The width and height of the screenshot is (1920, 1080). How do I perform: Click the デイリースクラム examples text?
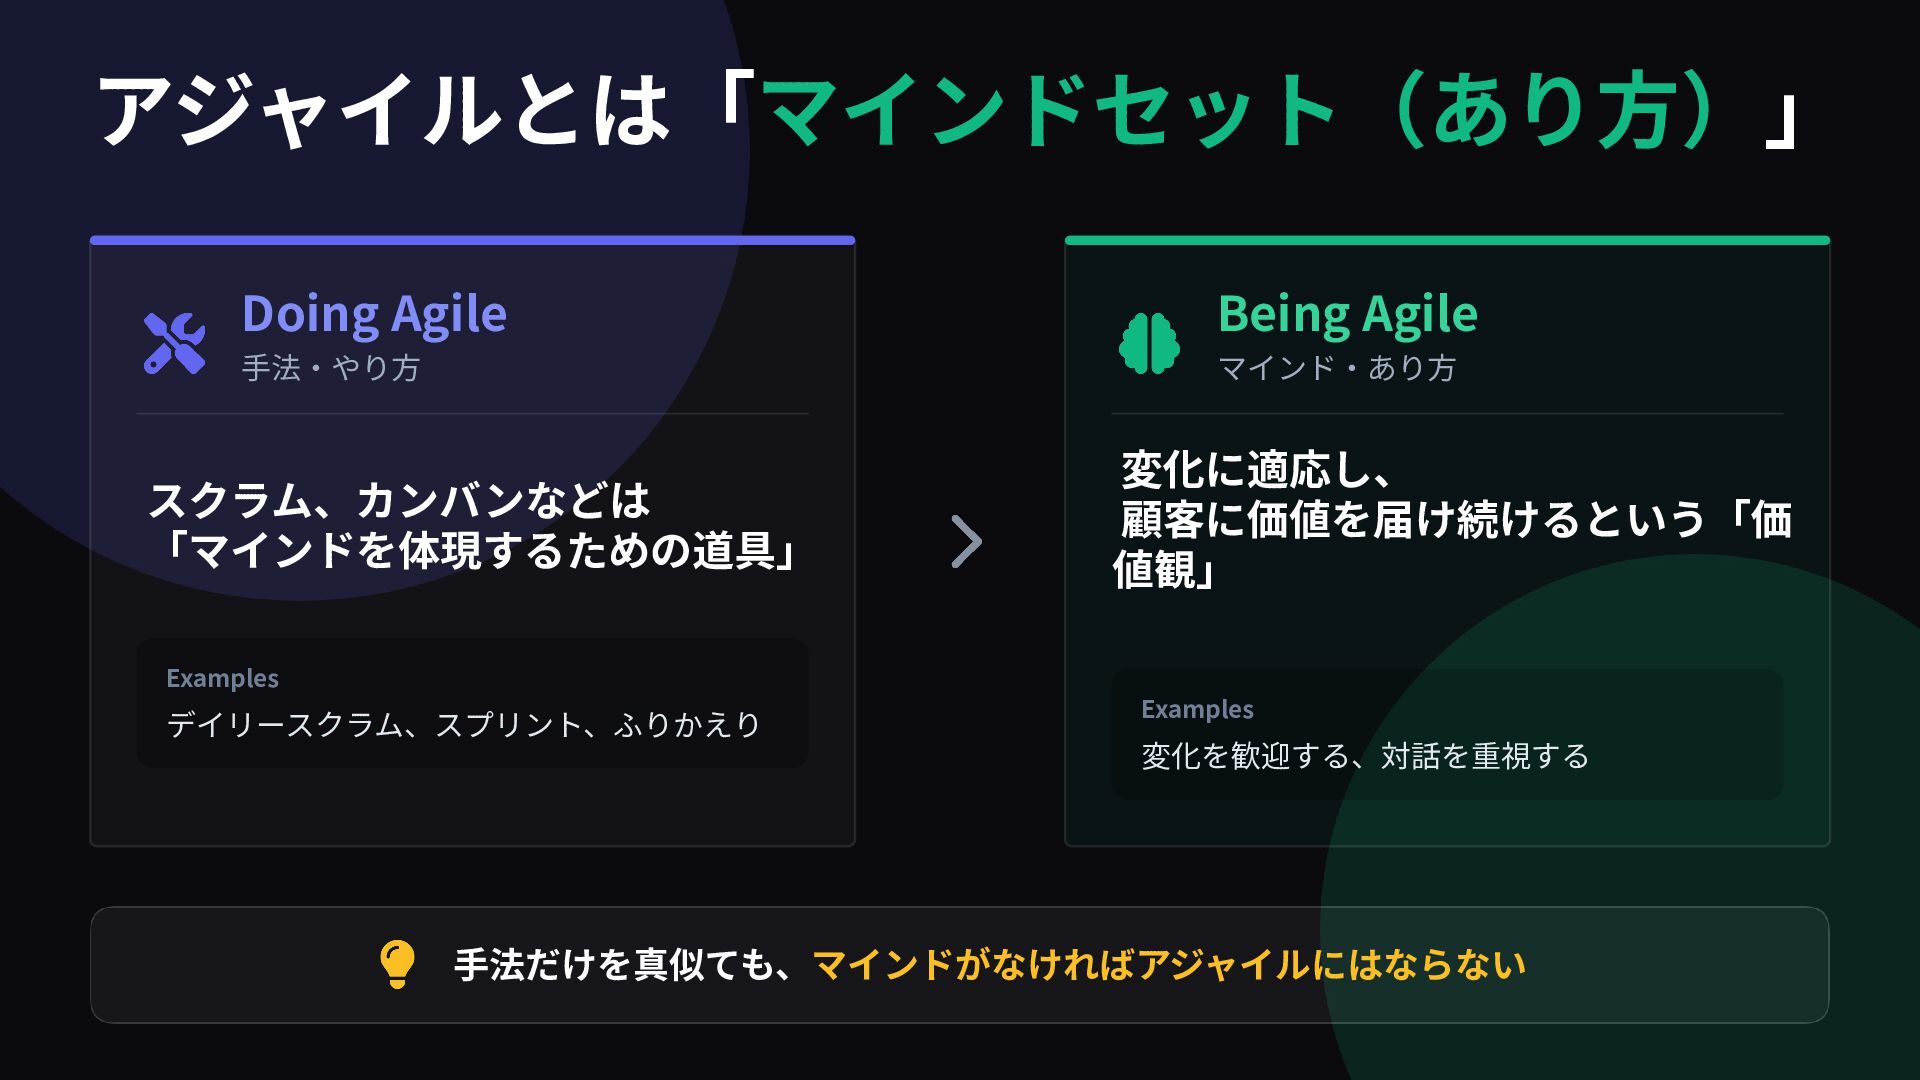pos(464,724)
